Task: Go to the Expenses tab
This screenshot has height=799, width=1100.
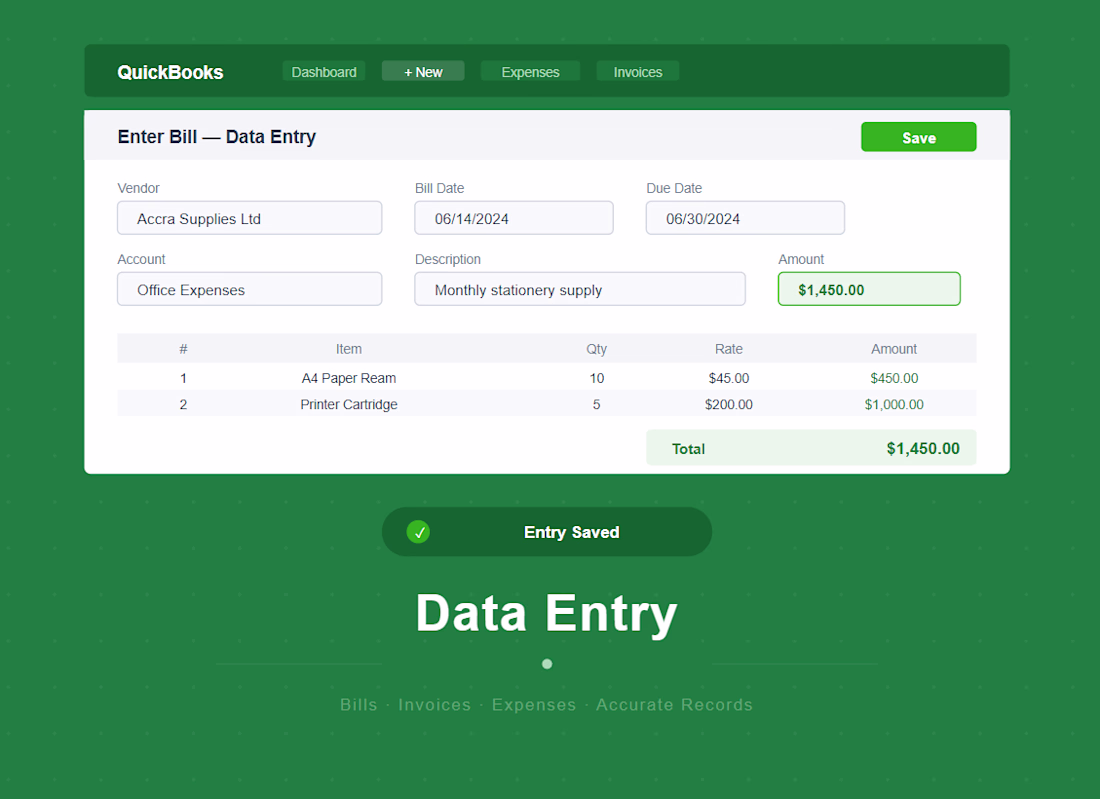Action: (530, 72)
